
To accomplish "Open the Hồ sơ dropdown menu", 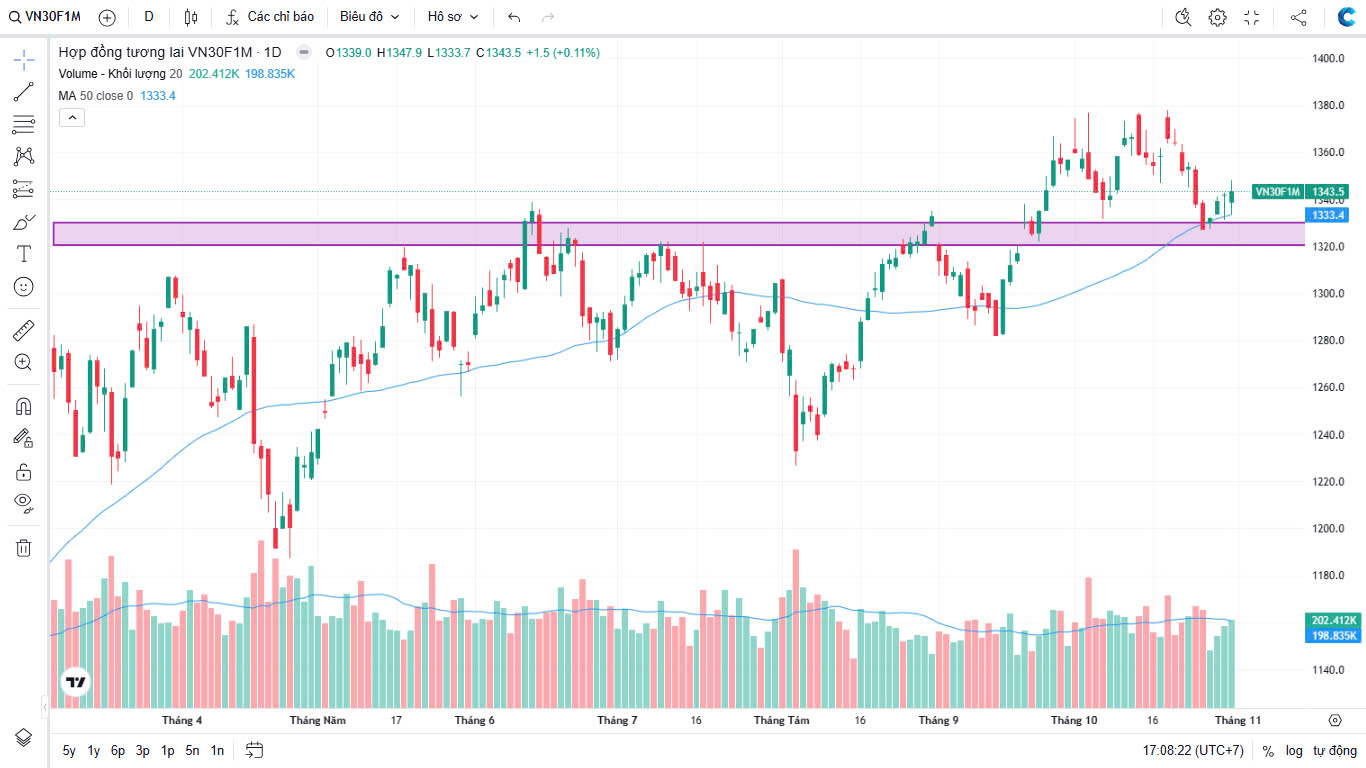I will coord(453,17).
